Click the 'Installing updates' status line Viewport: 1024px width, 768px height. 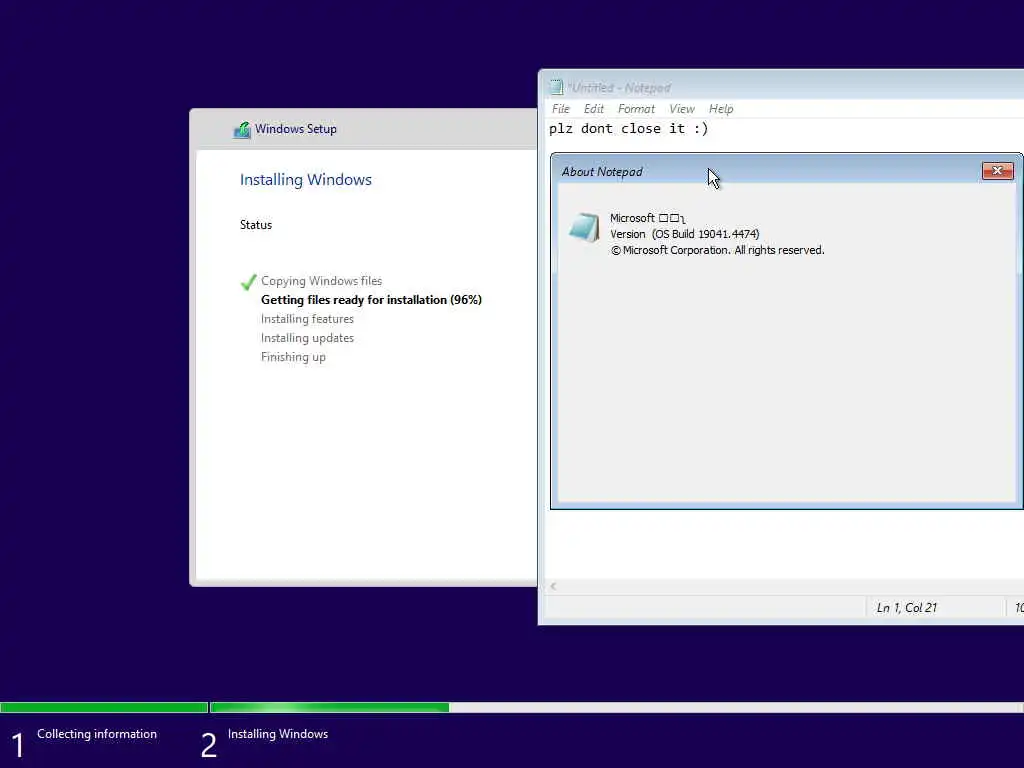coord(307,338)
